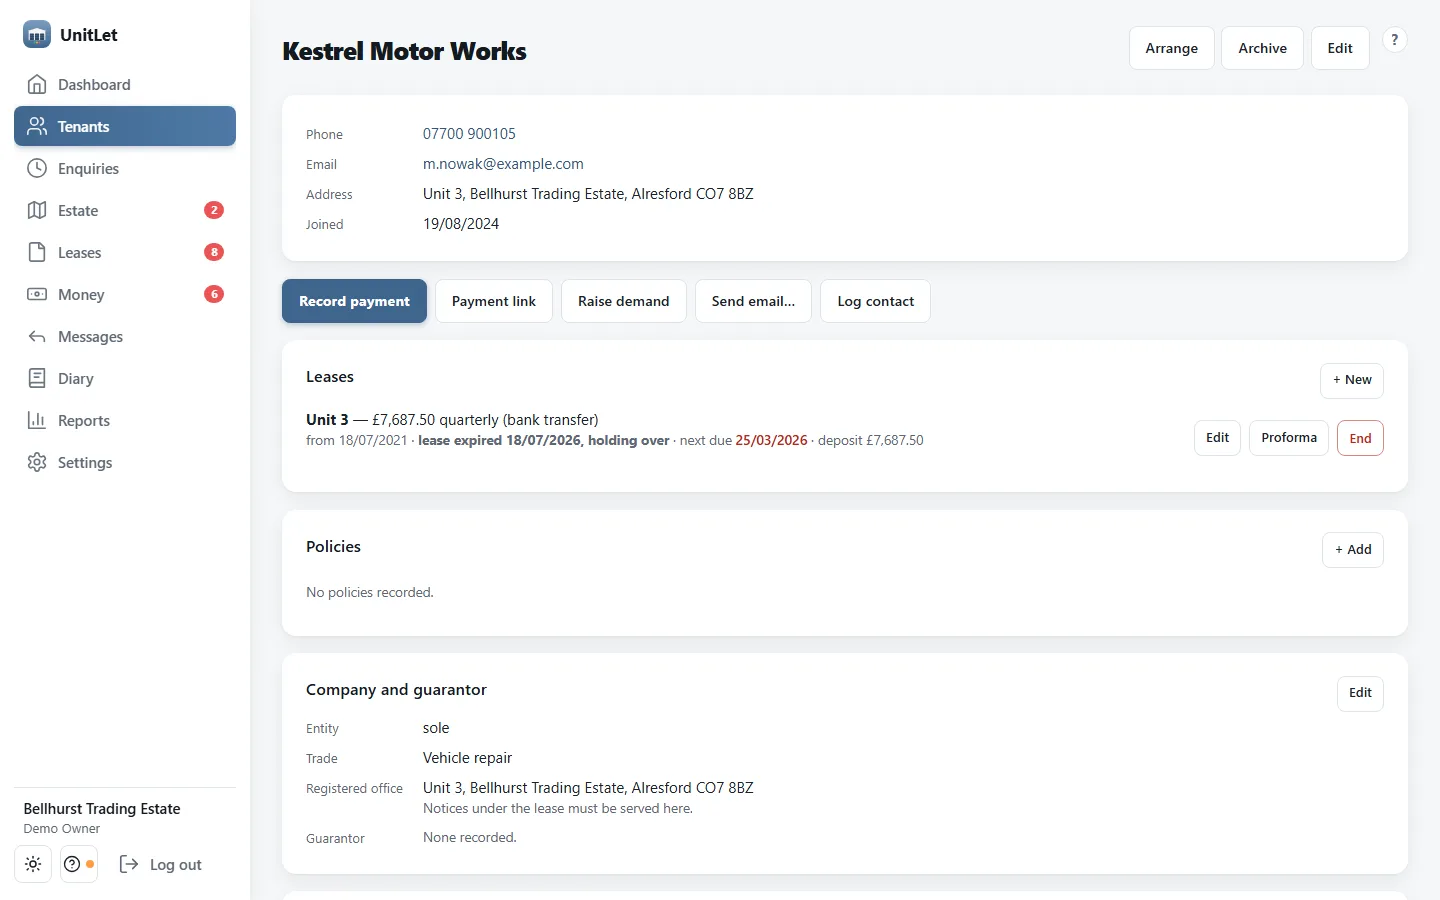Call phone number 07700 900105
The width and height of the screenshot is (1440, 900).
click(x=469, y=134)
